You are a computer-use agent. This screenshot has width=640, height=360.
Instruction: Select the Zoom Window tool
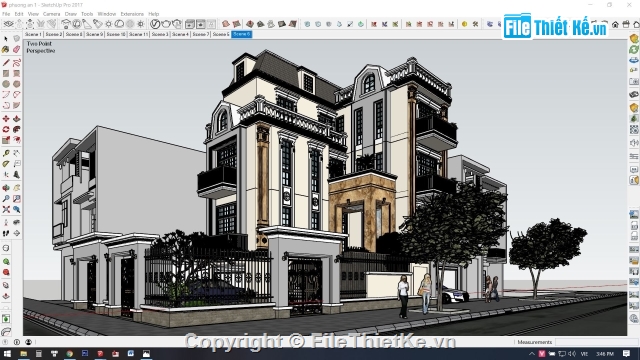tap(16, 198)
